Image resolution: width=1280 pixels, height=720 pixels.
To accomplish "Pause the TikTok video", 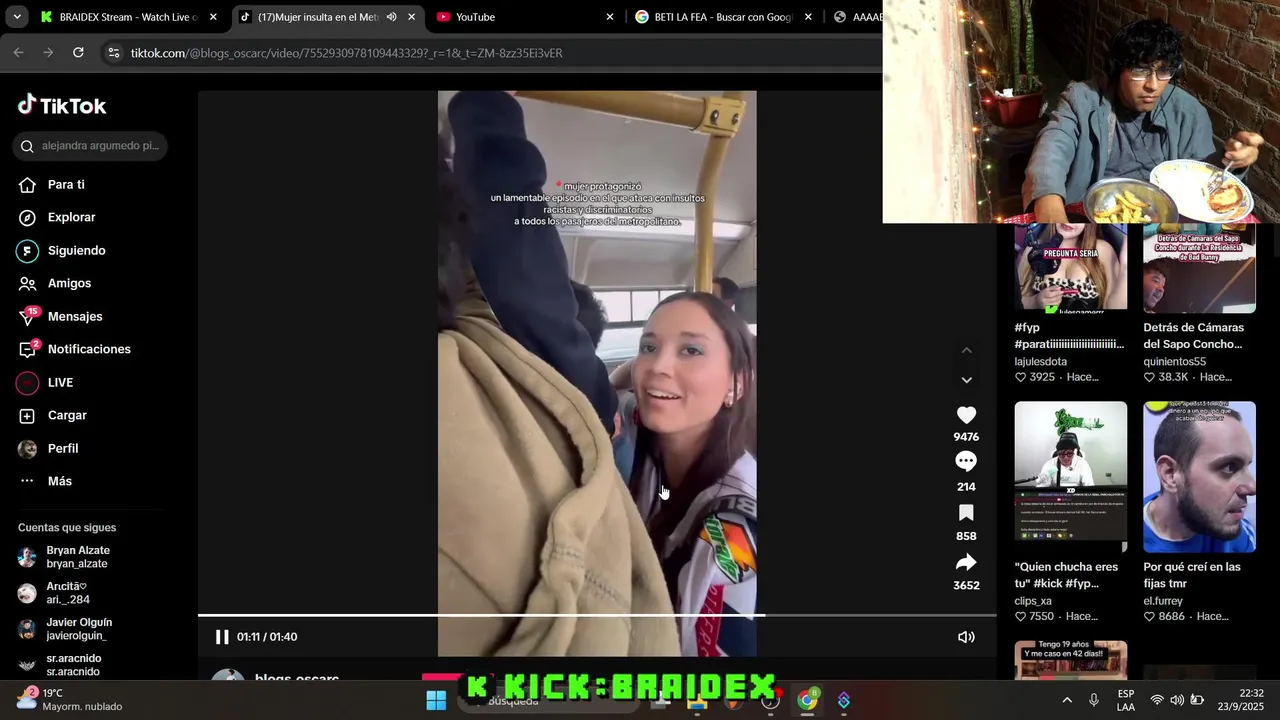I will 222,637.
